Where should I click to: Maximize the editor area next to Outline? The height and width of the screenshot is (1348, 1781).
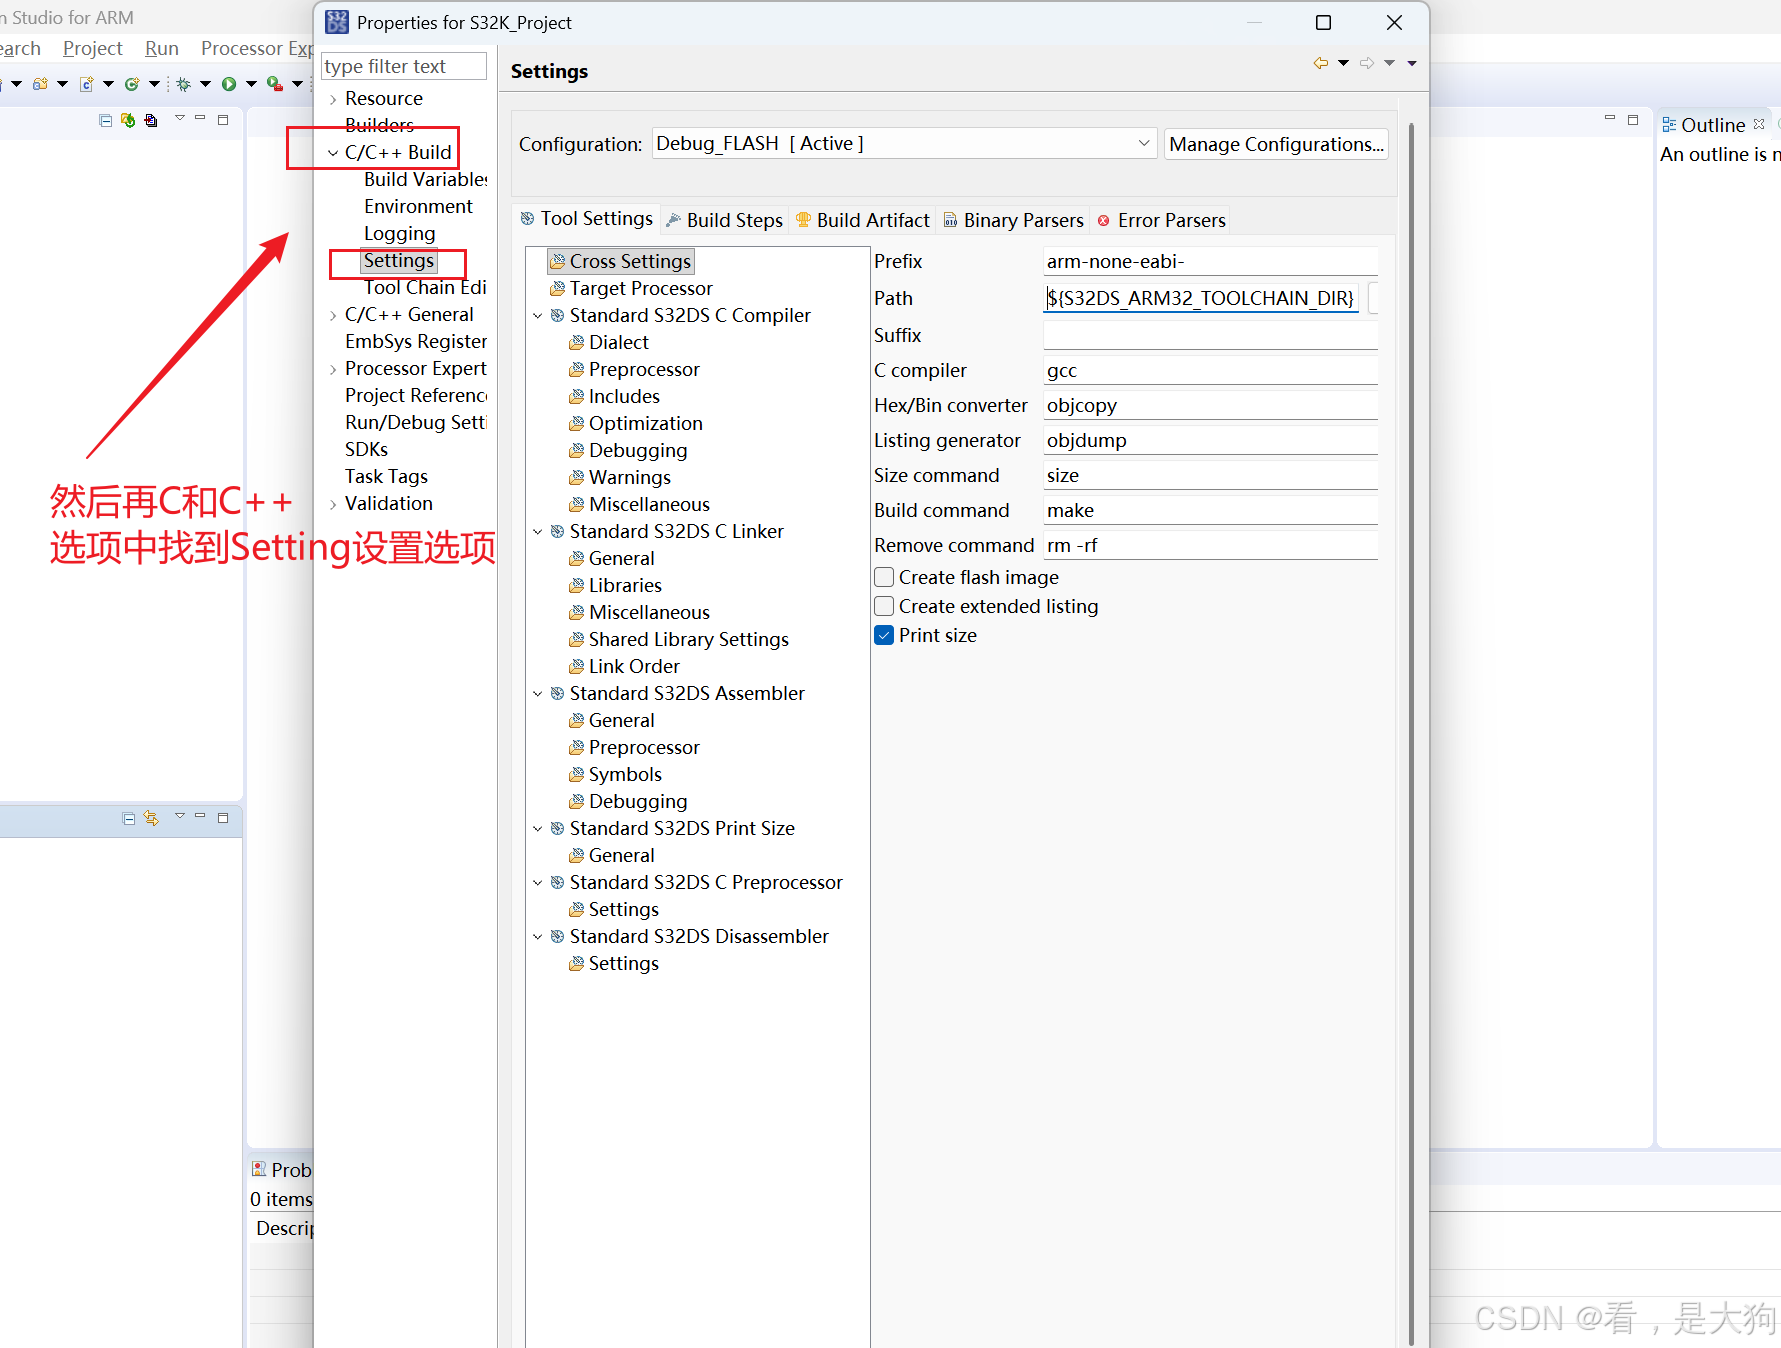pos(1633,120)
